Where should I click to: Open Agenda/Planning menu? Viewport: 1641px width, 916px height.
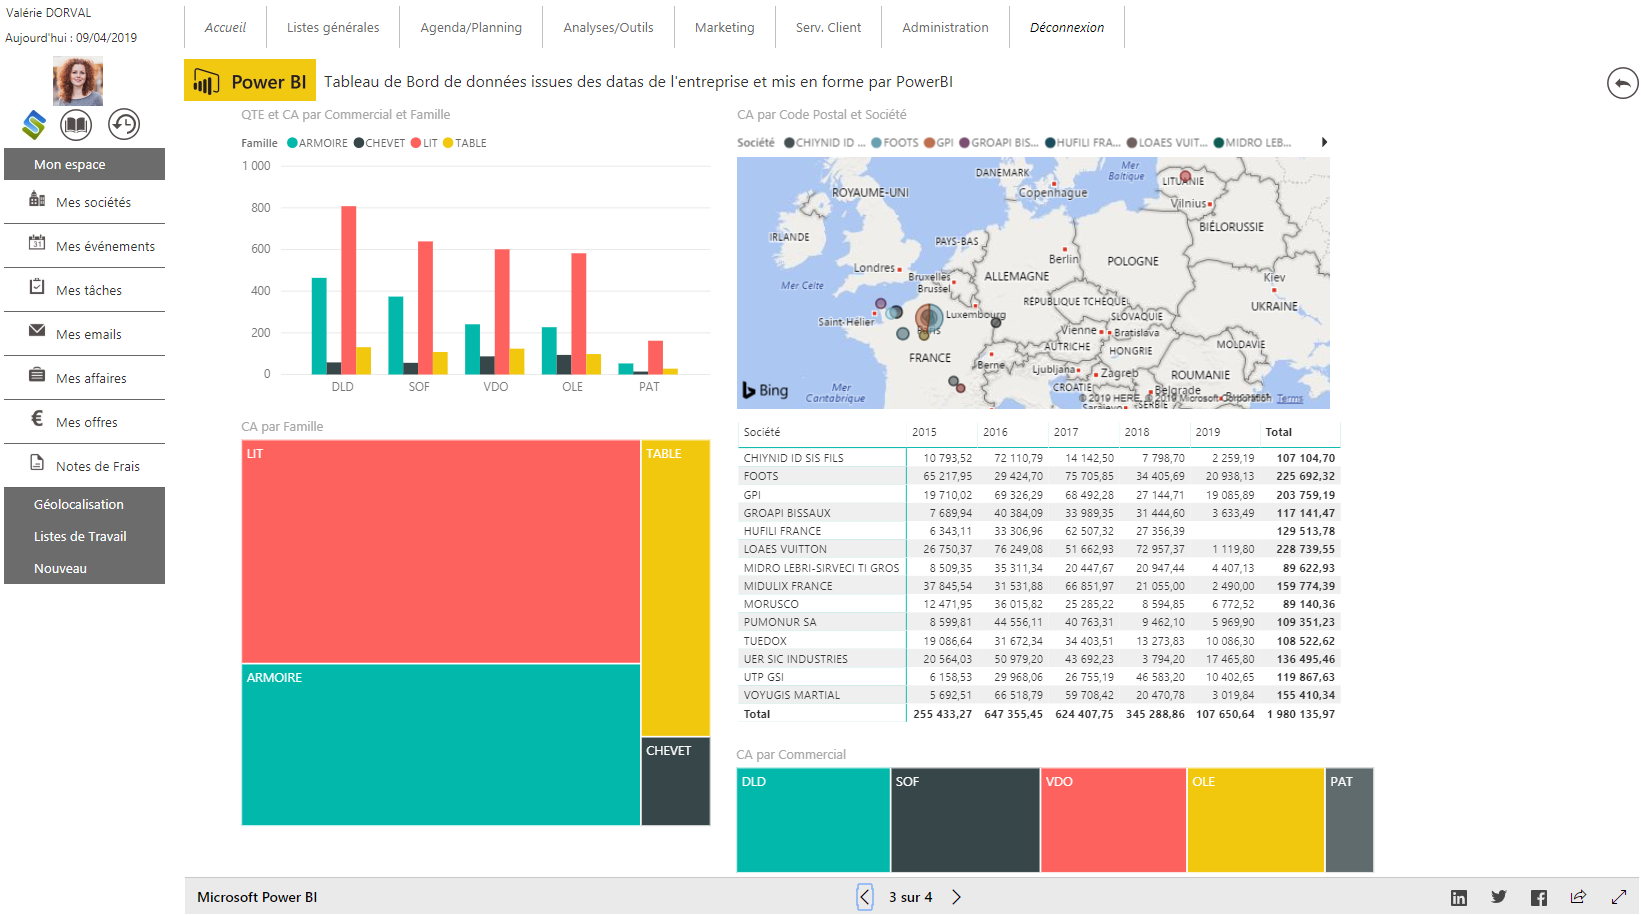click(x=471, y=27)
